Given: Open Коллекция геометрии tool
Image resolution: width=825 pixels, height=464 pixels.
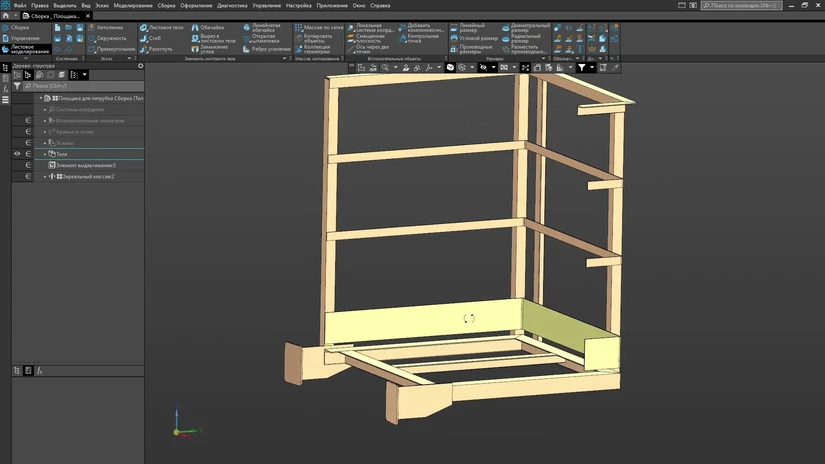Looking at the screenshot, I should pyautogui.click(x=312, y=49).
